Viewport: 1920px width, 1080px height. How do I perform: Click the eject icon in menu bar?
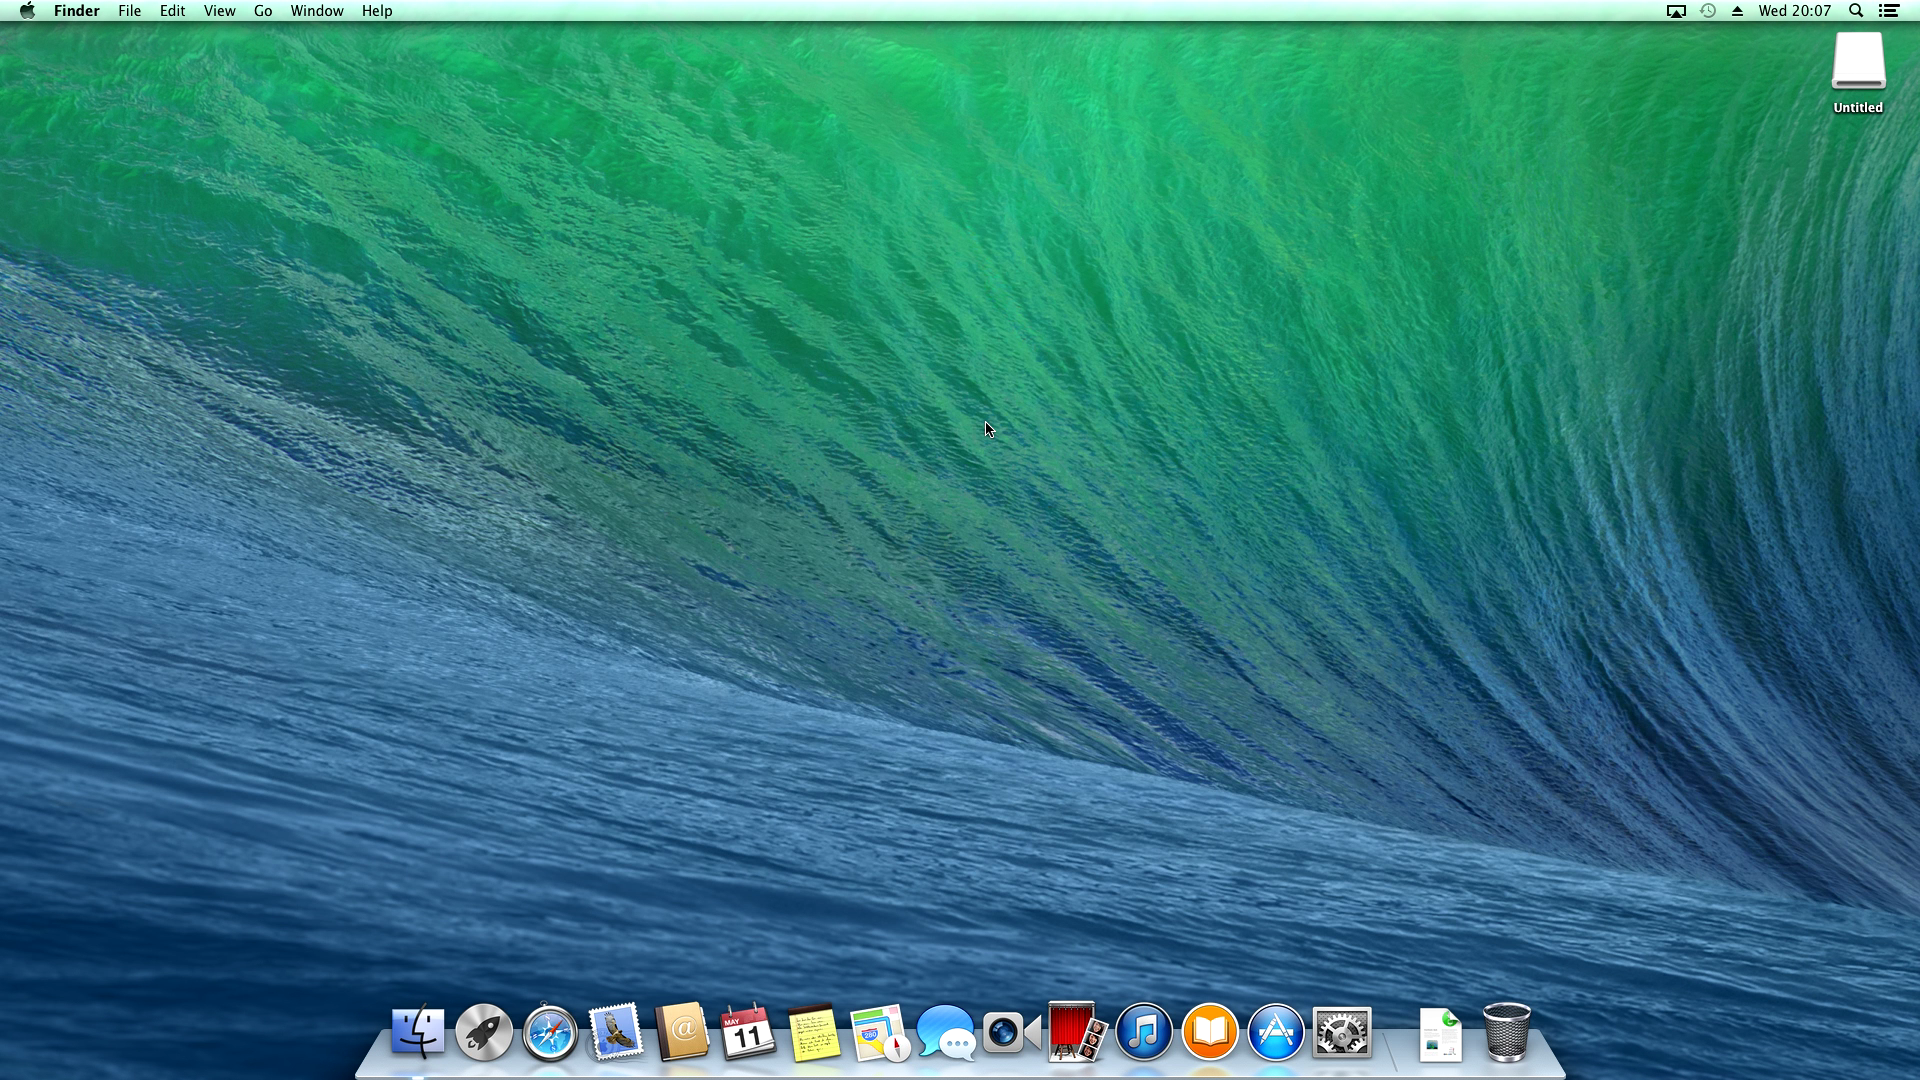[x=1738, y=11]
